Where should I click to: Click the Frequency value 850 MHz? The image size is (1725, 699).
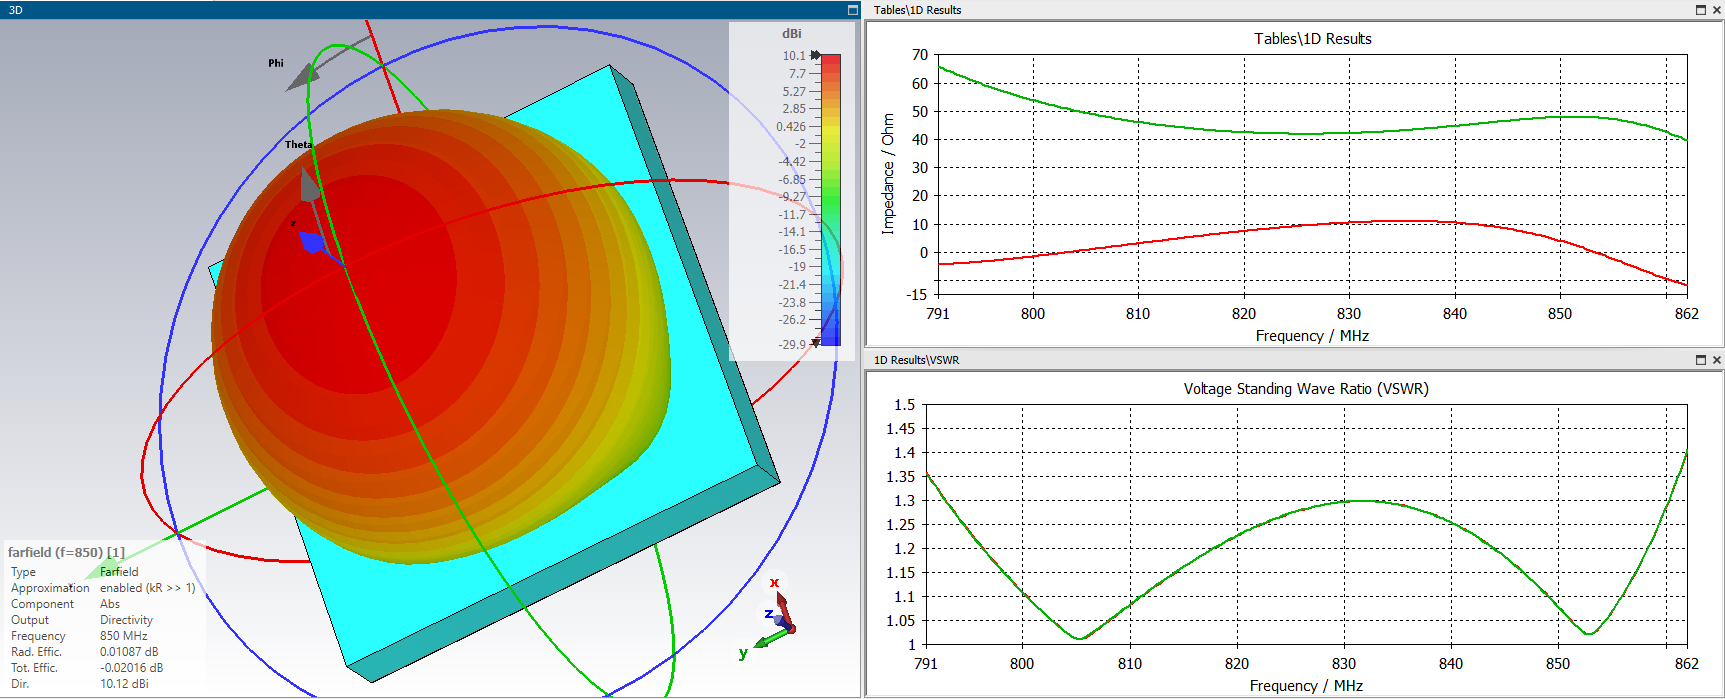coord(124,636)
